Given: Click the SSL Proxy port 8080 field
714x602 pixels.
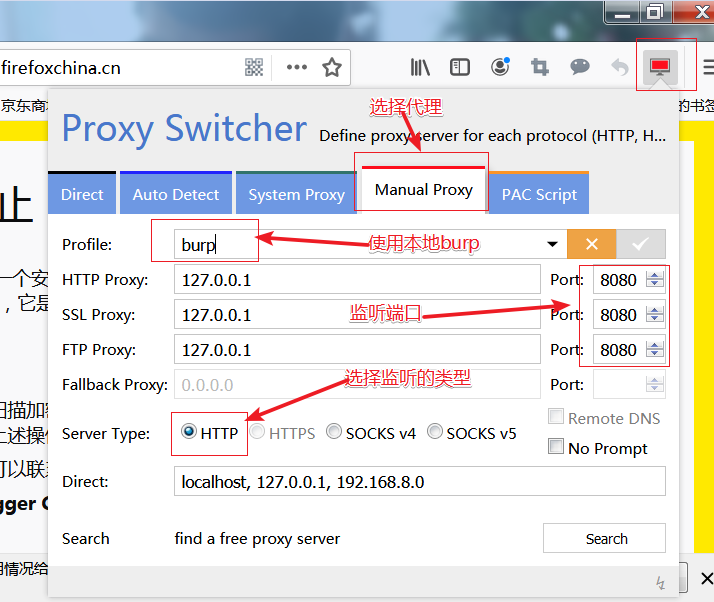Looking at the screenshot, I should (619, 314).
